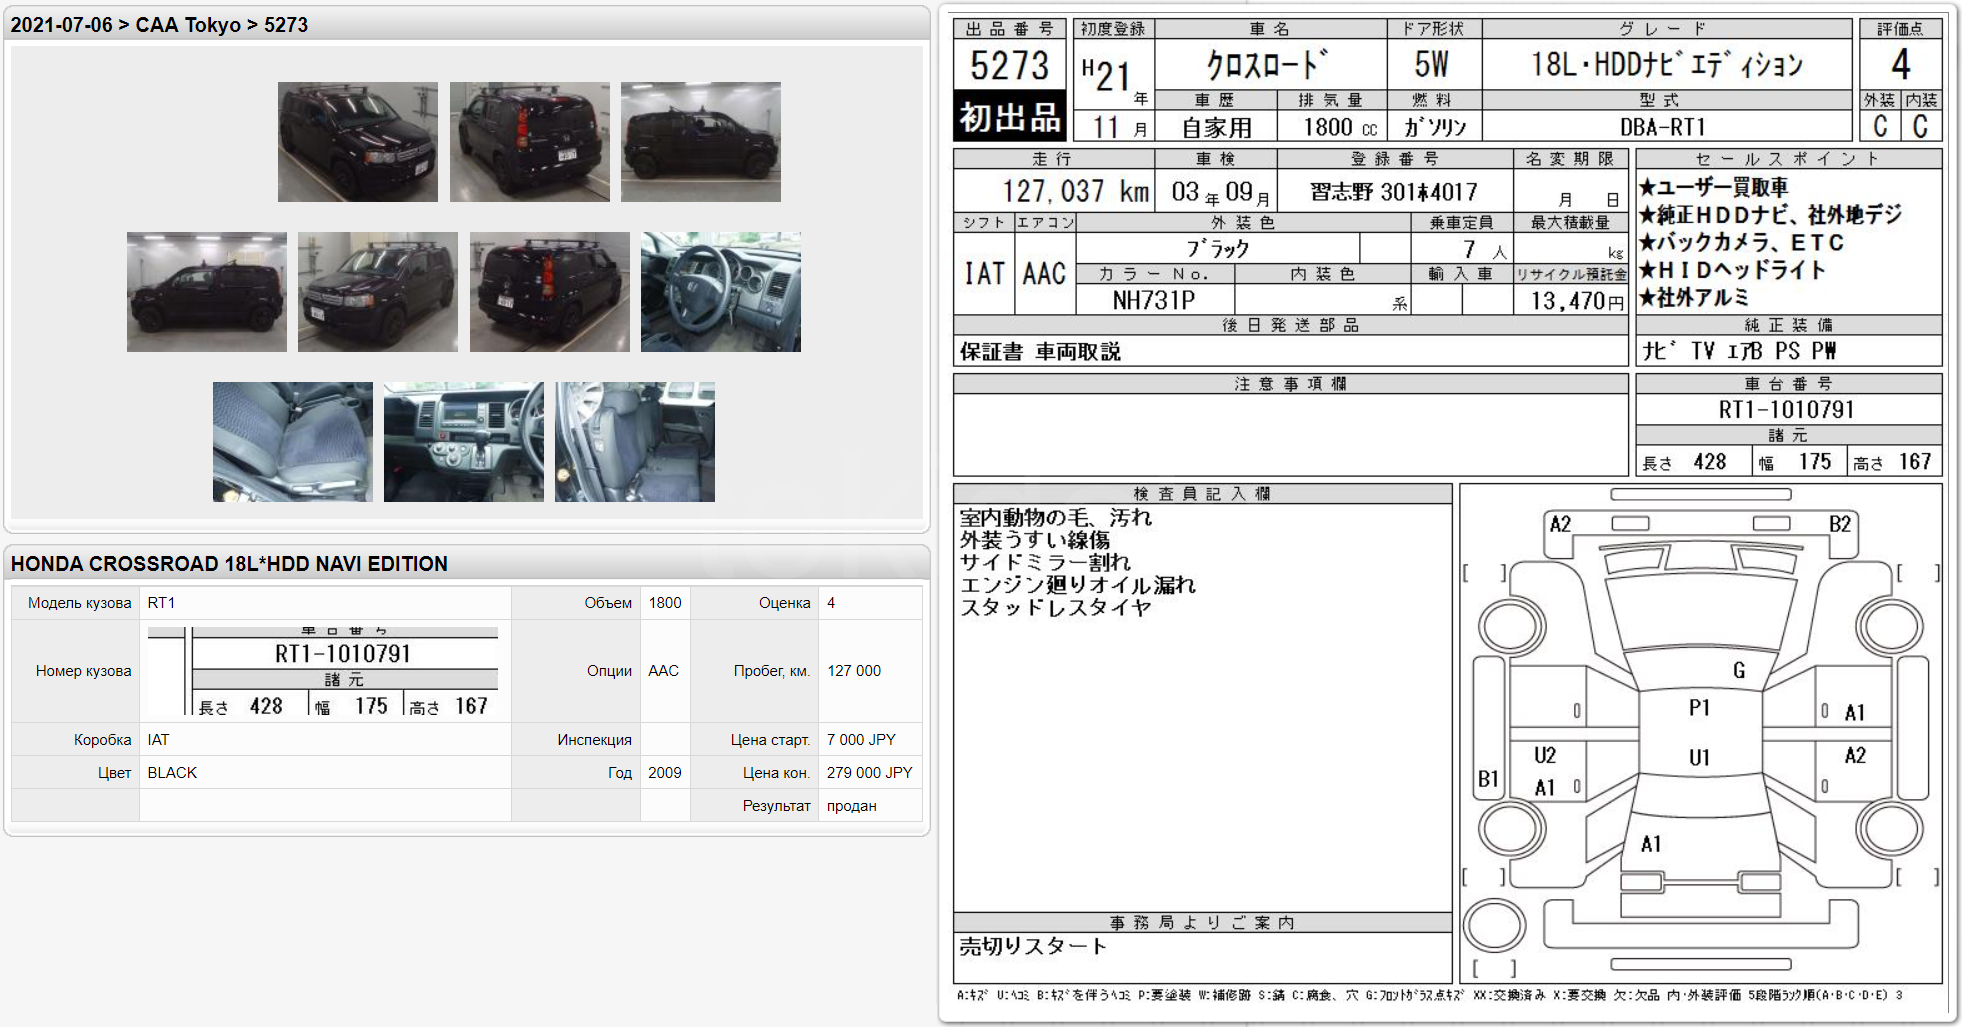Click the B2 damage mark on car diagram

pos(1840,524)
